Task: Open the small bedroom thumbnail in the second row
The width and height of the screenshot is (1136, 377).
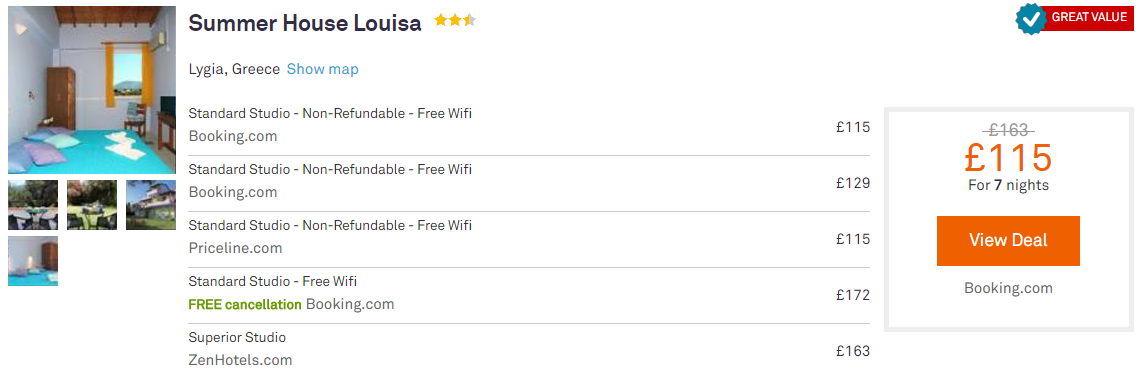Action: (x=33, y=261)
